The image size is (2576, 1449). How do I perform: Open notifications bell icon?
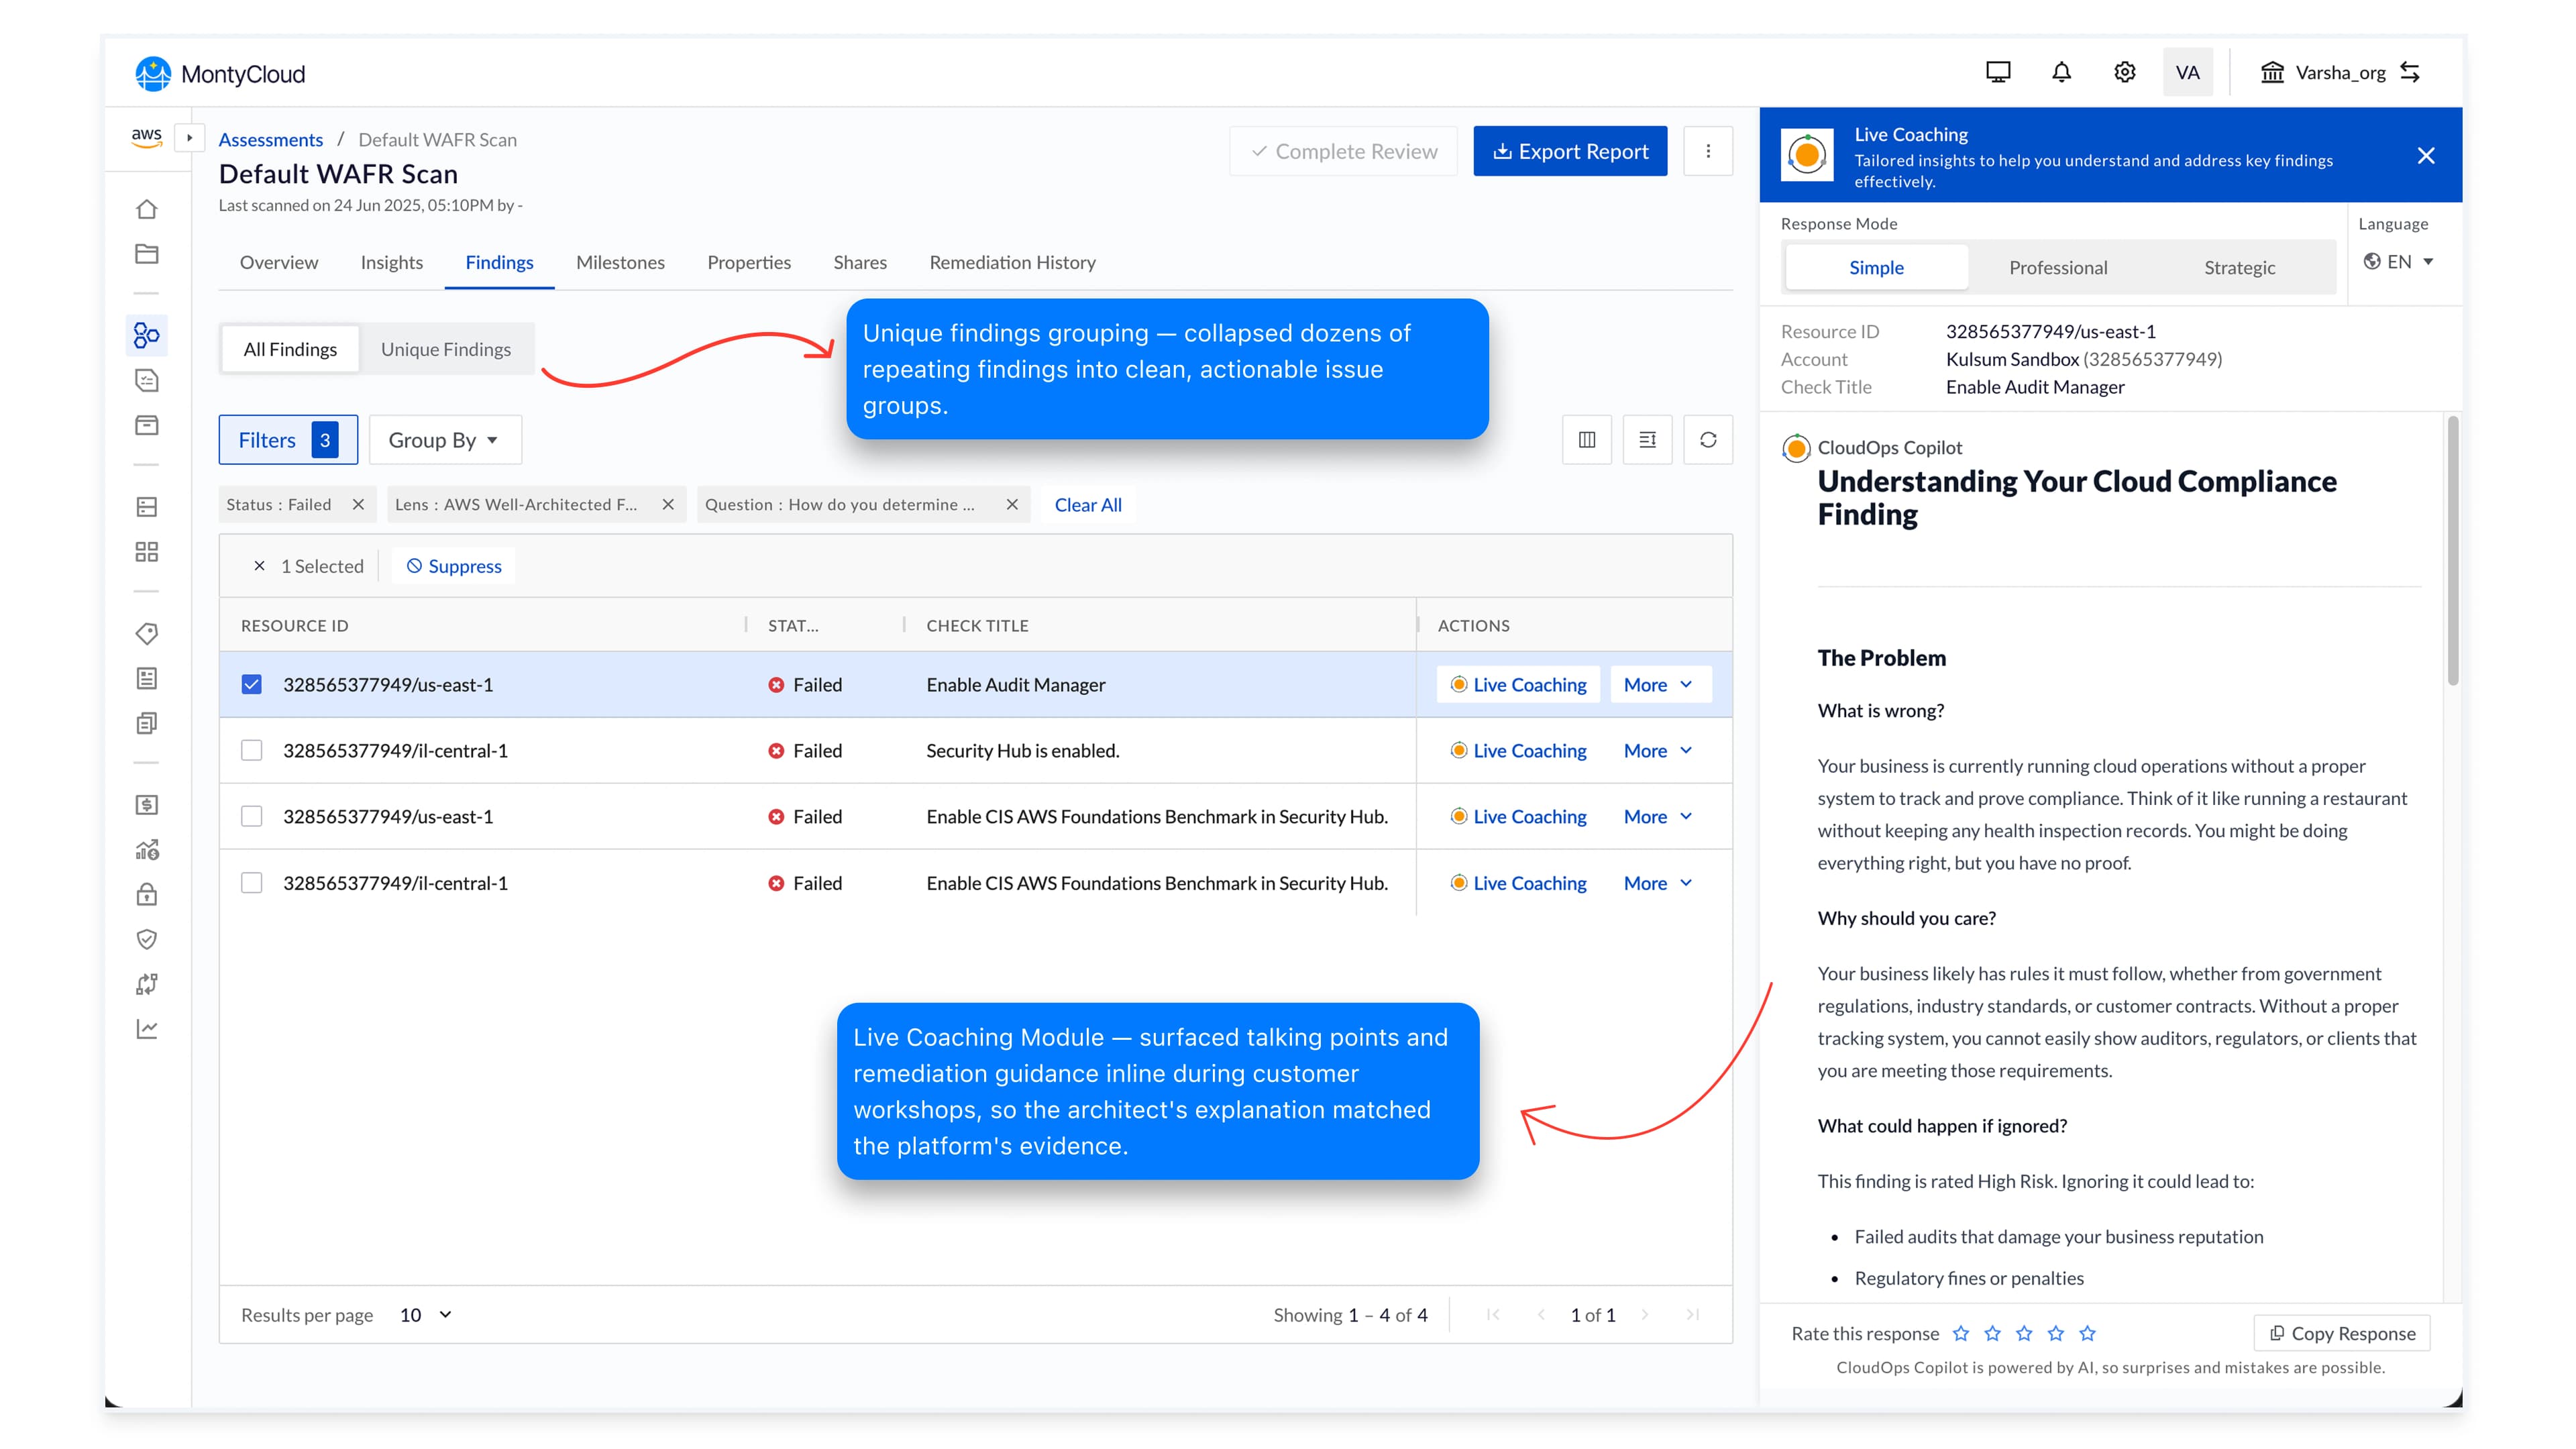tap(2061, 72)
